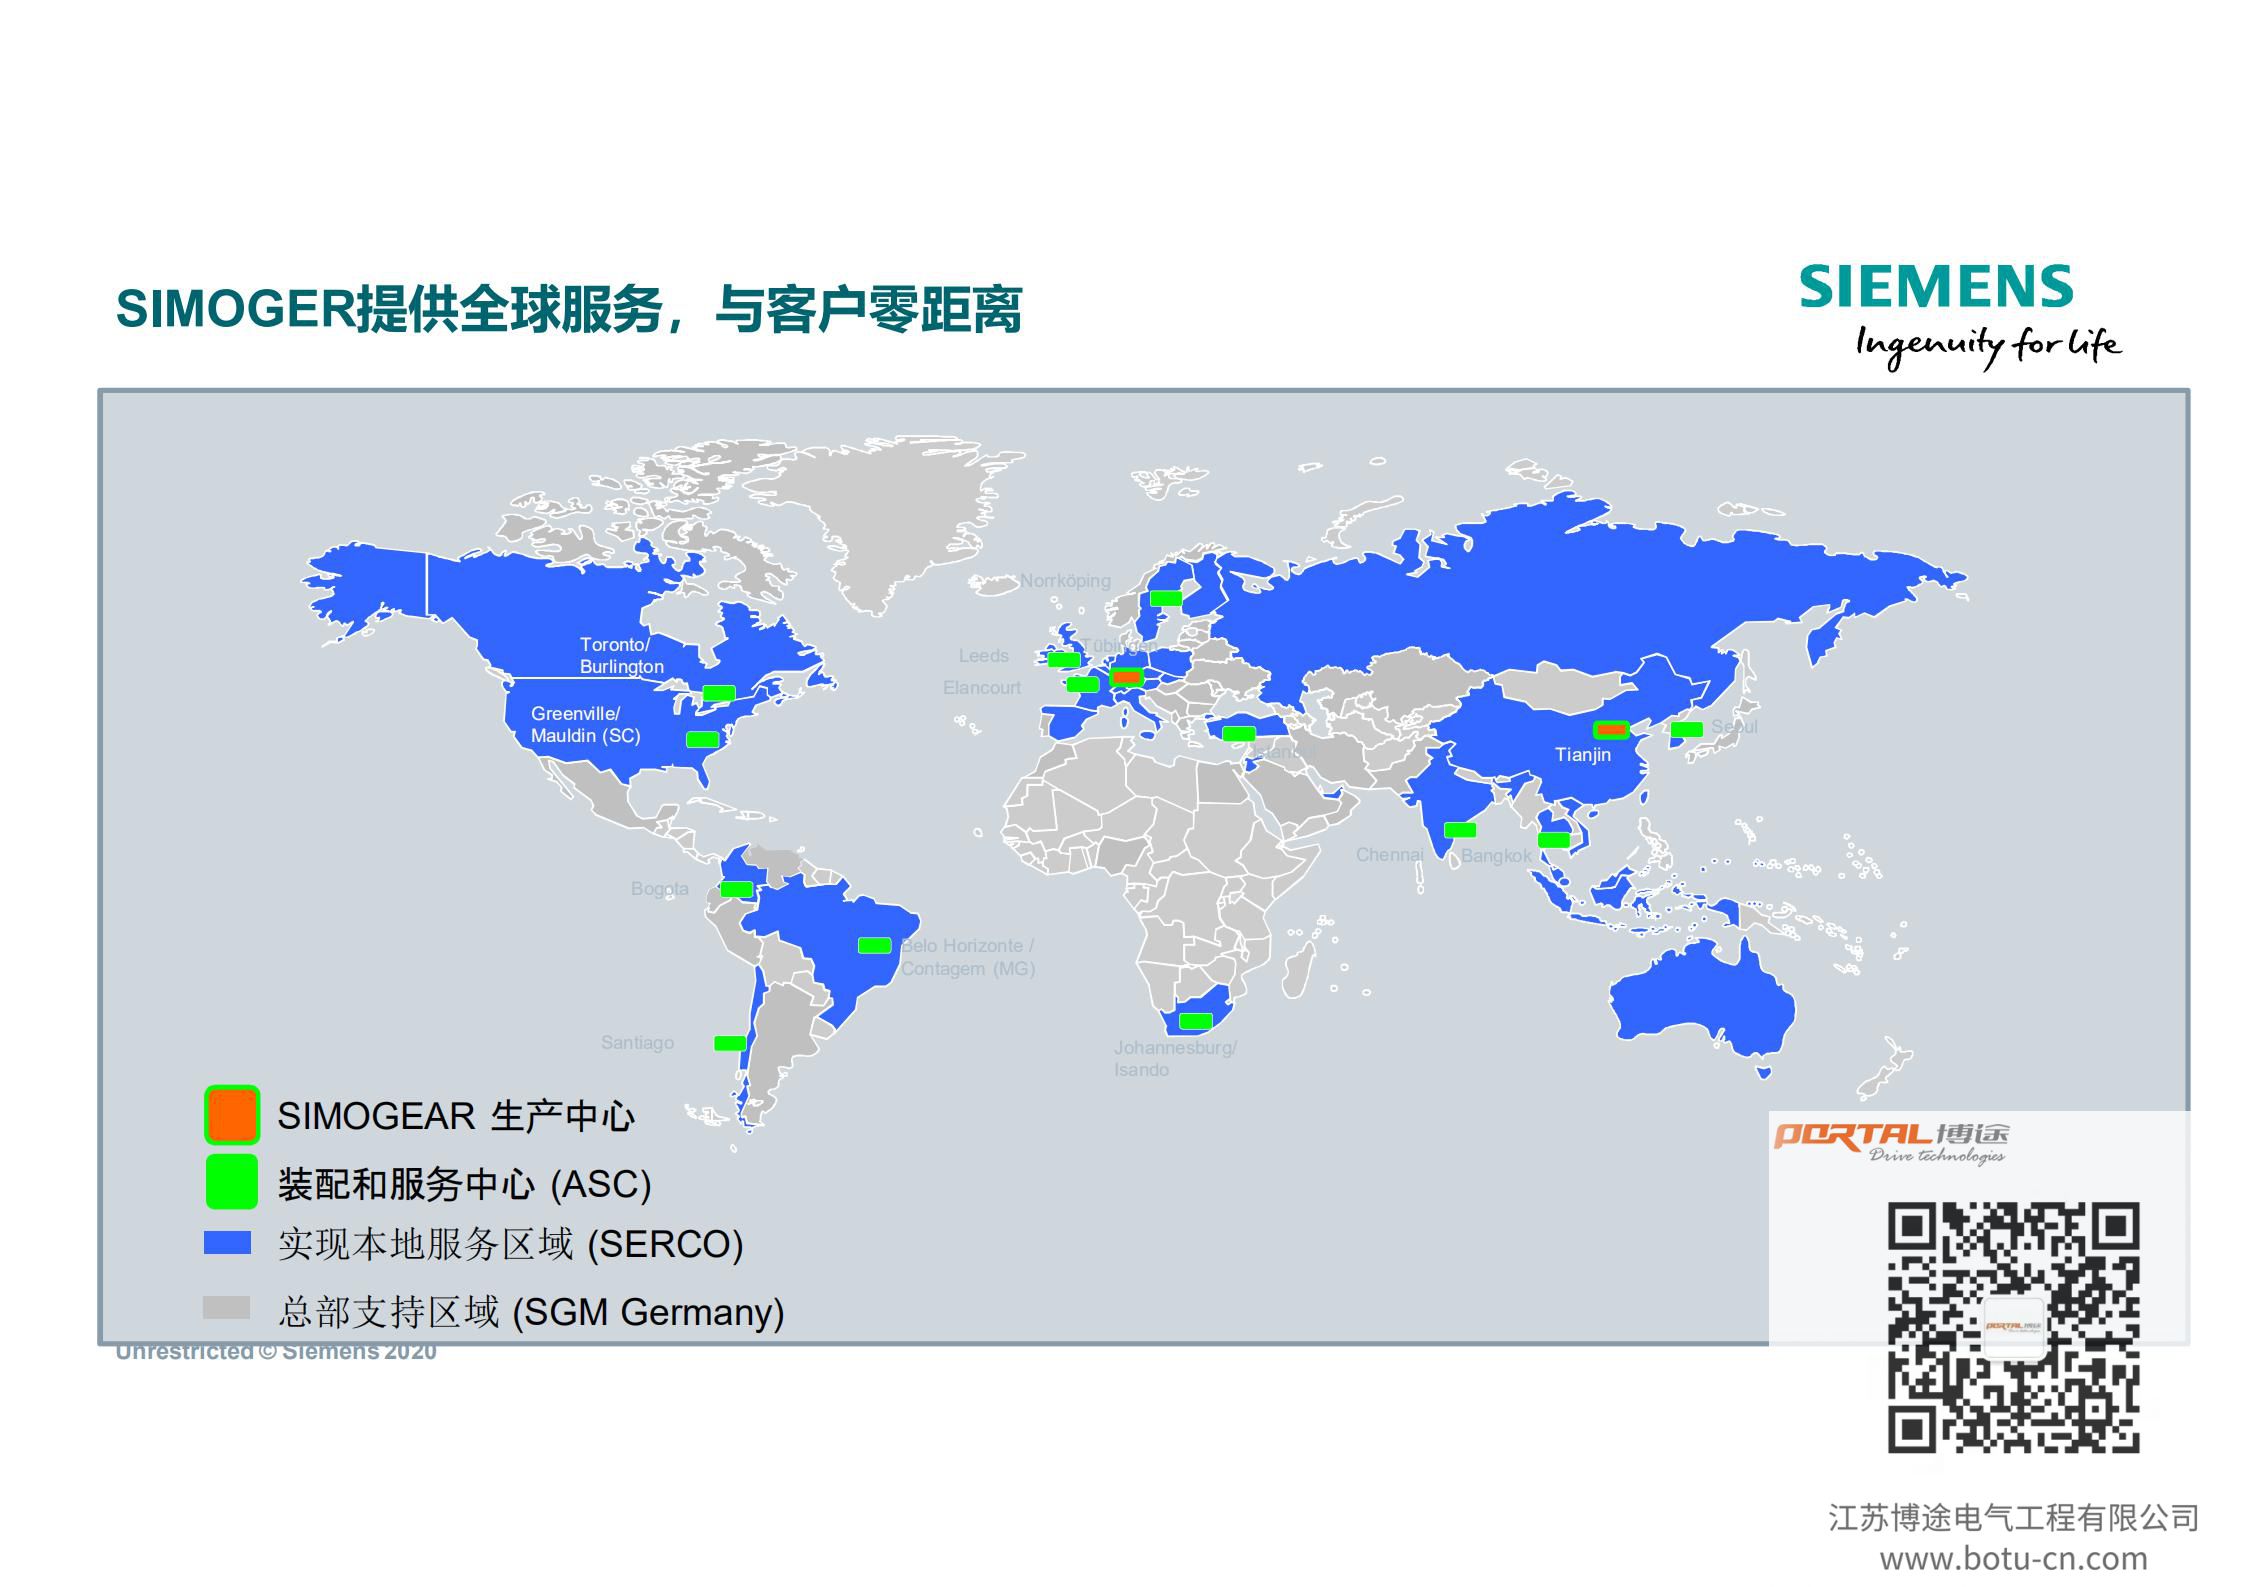The height and width of the screenshot is (1587, 2245).
Task: Click the 'SIMOGEAR 生产中心' legend text
Action: click(x=456, y=1116)
